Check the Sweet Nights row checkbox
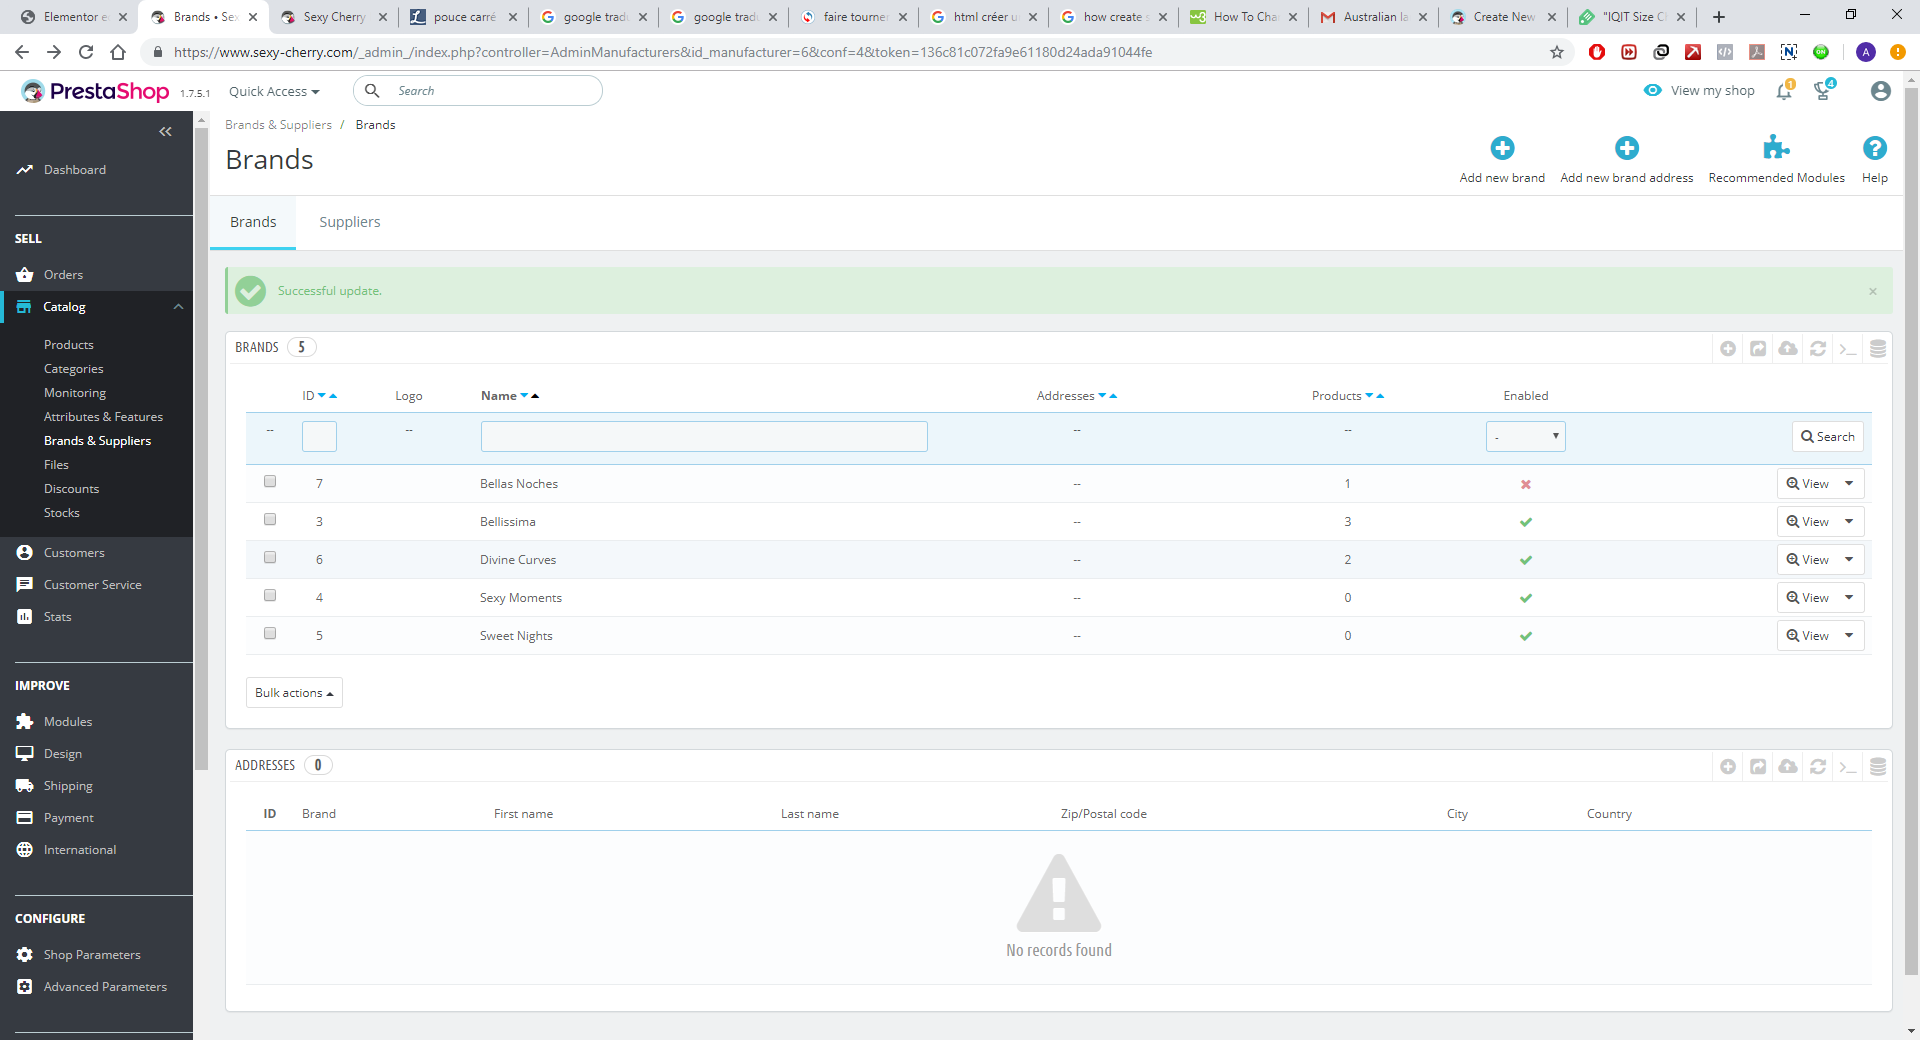This screenshot has width=1920, height=1040. pyautogui.click(x=270, y=634)
